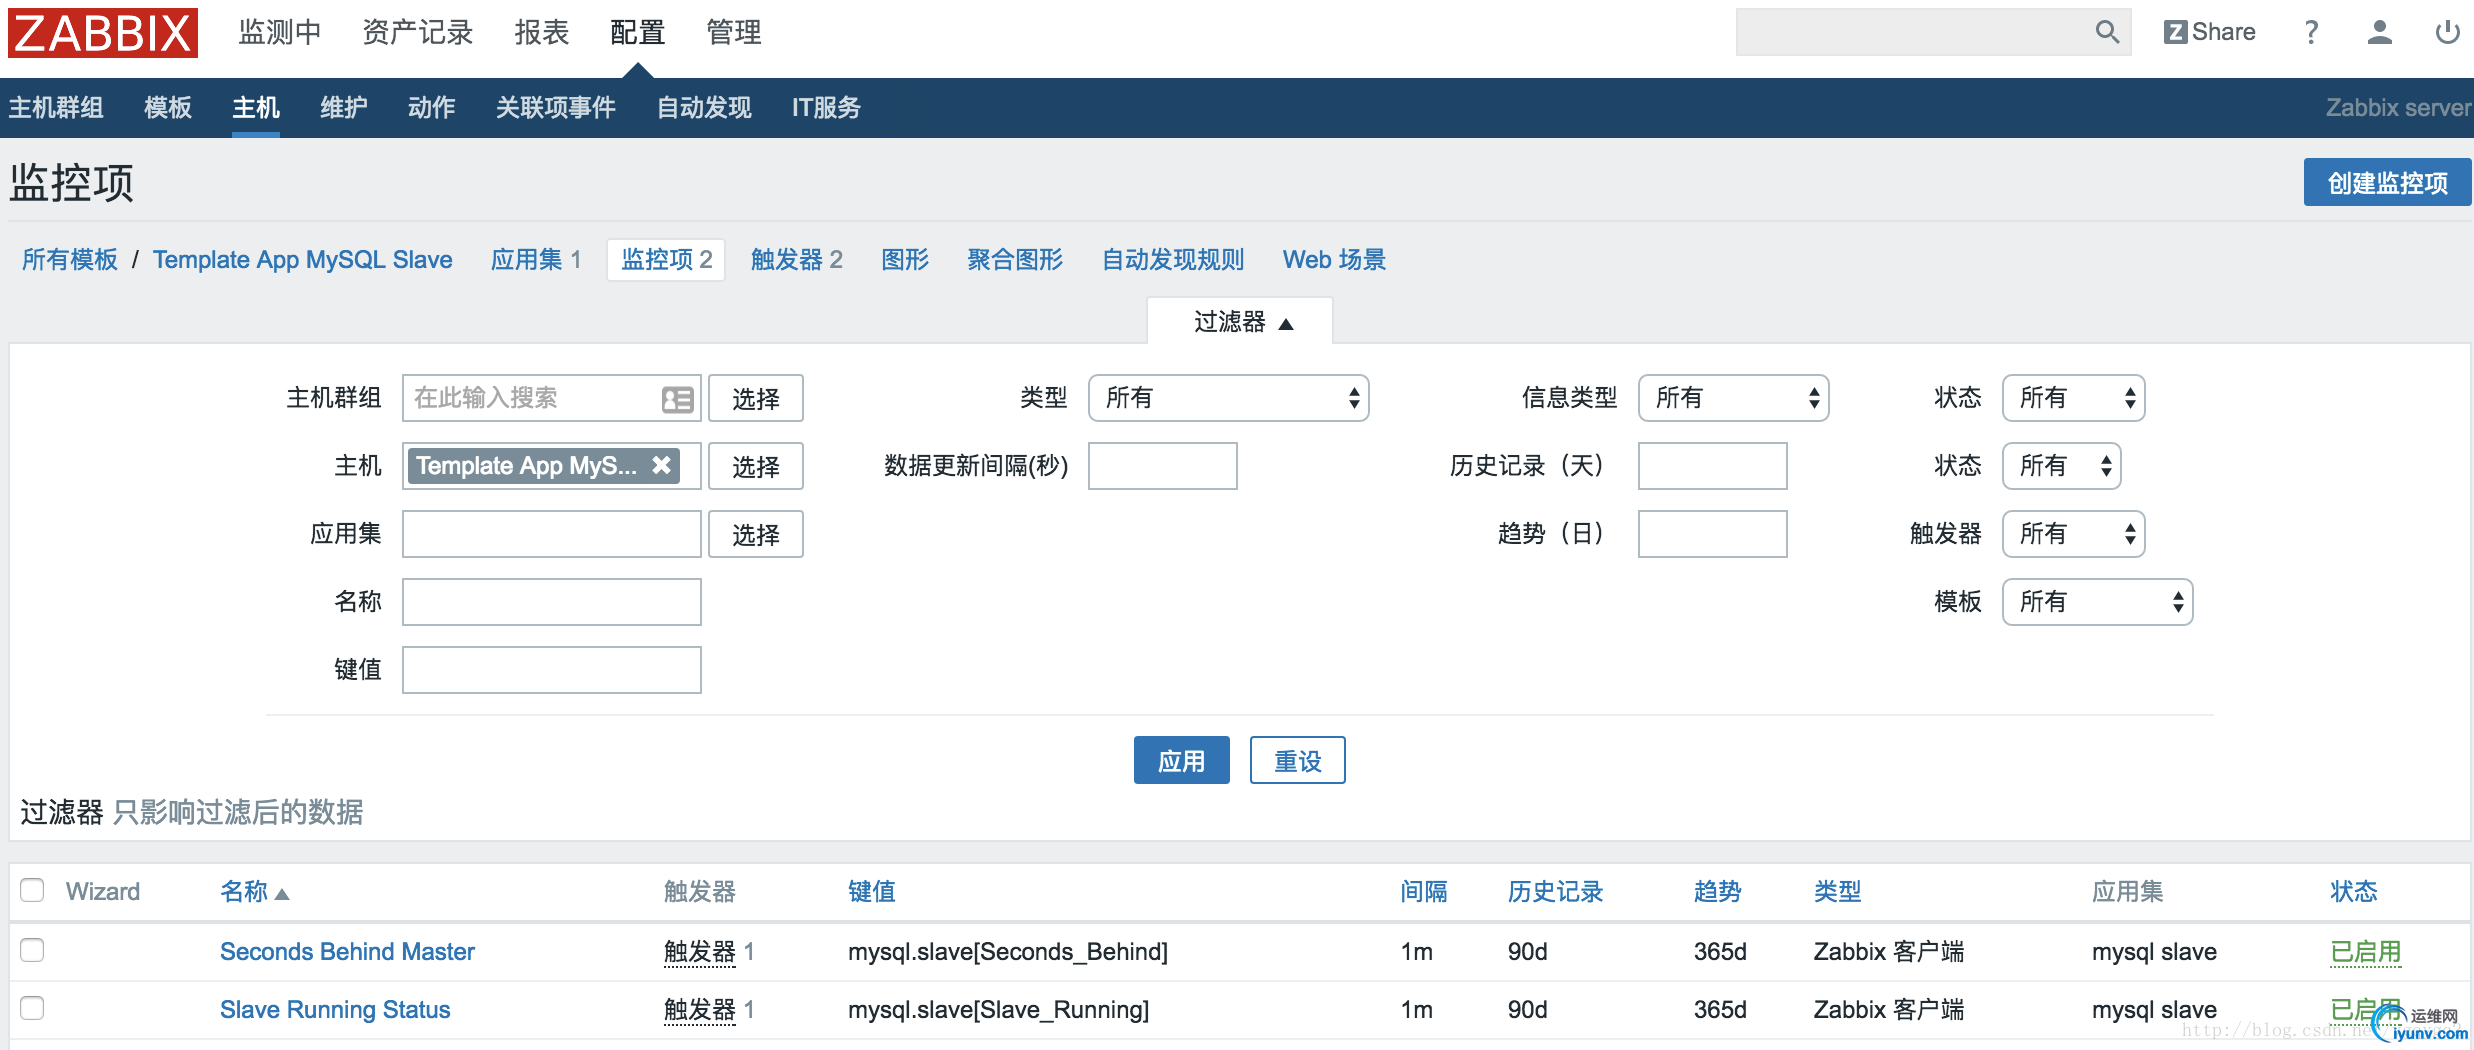
Task: Open the 触发器 filter dropdown
Action: pyautogui.click(x=2073, y=534)
